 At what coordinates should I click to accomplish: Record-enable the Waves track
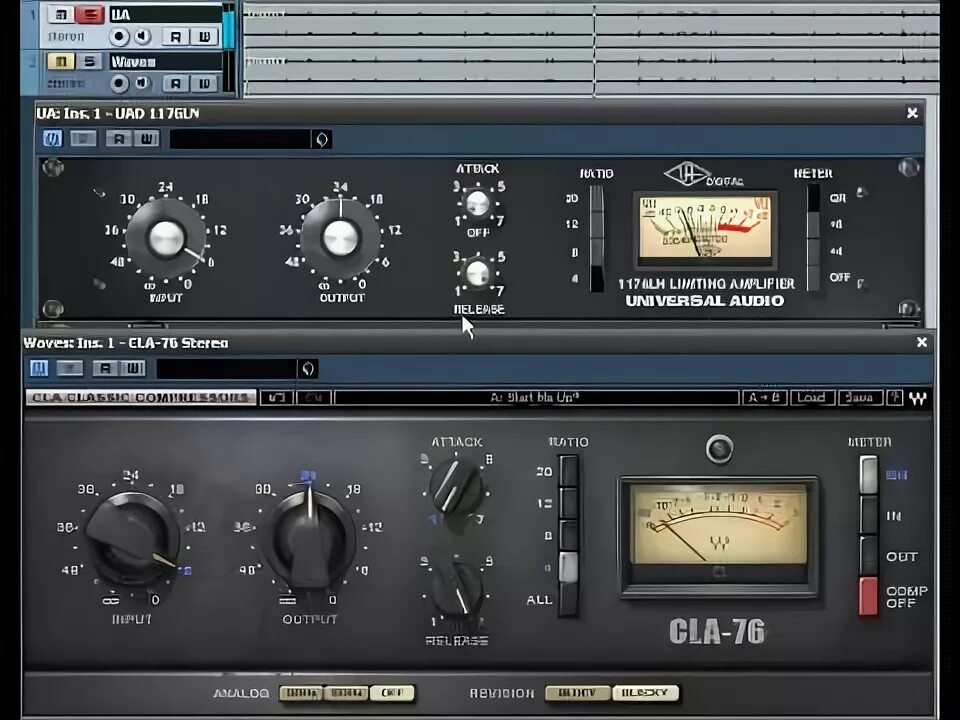[119, 83]
